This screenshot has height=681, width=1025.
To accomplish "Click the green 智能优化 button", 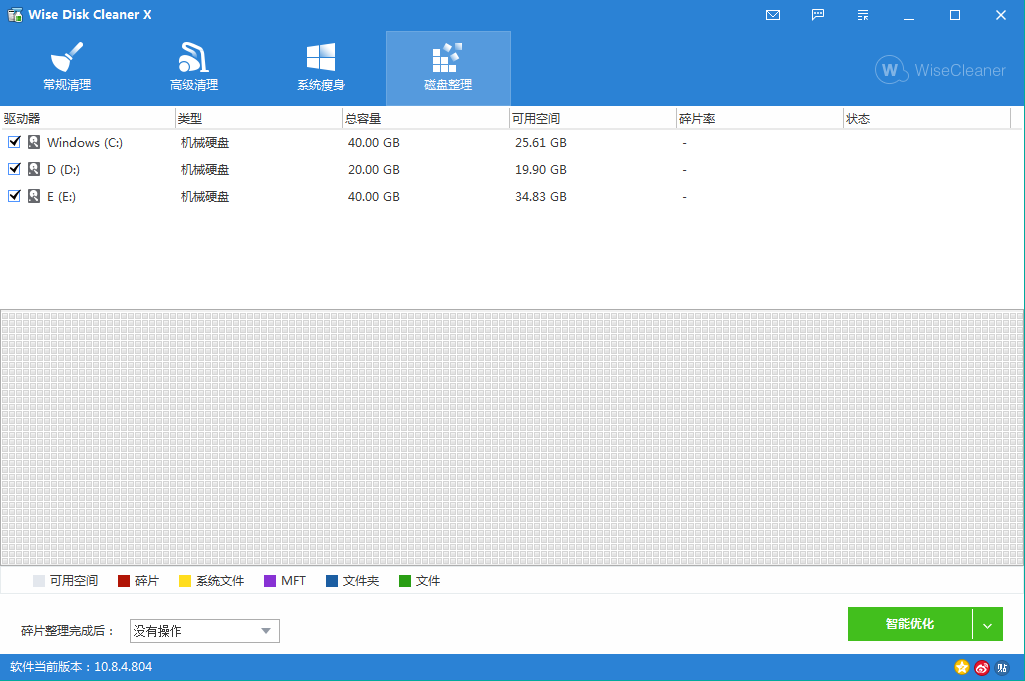I will [909, 624].
